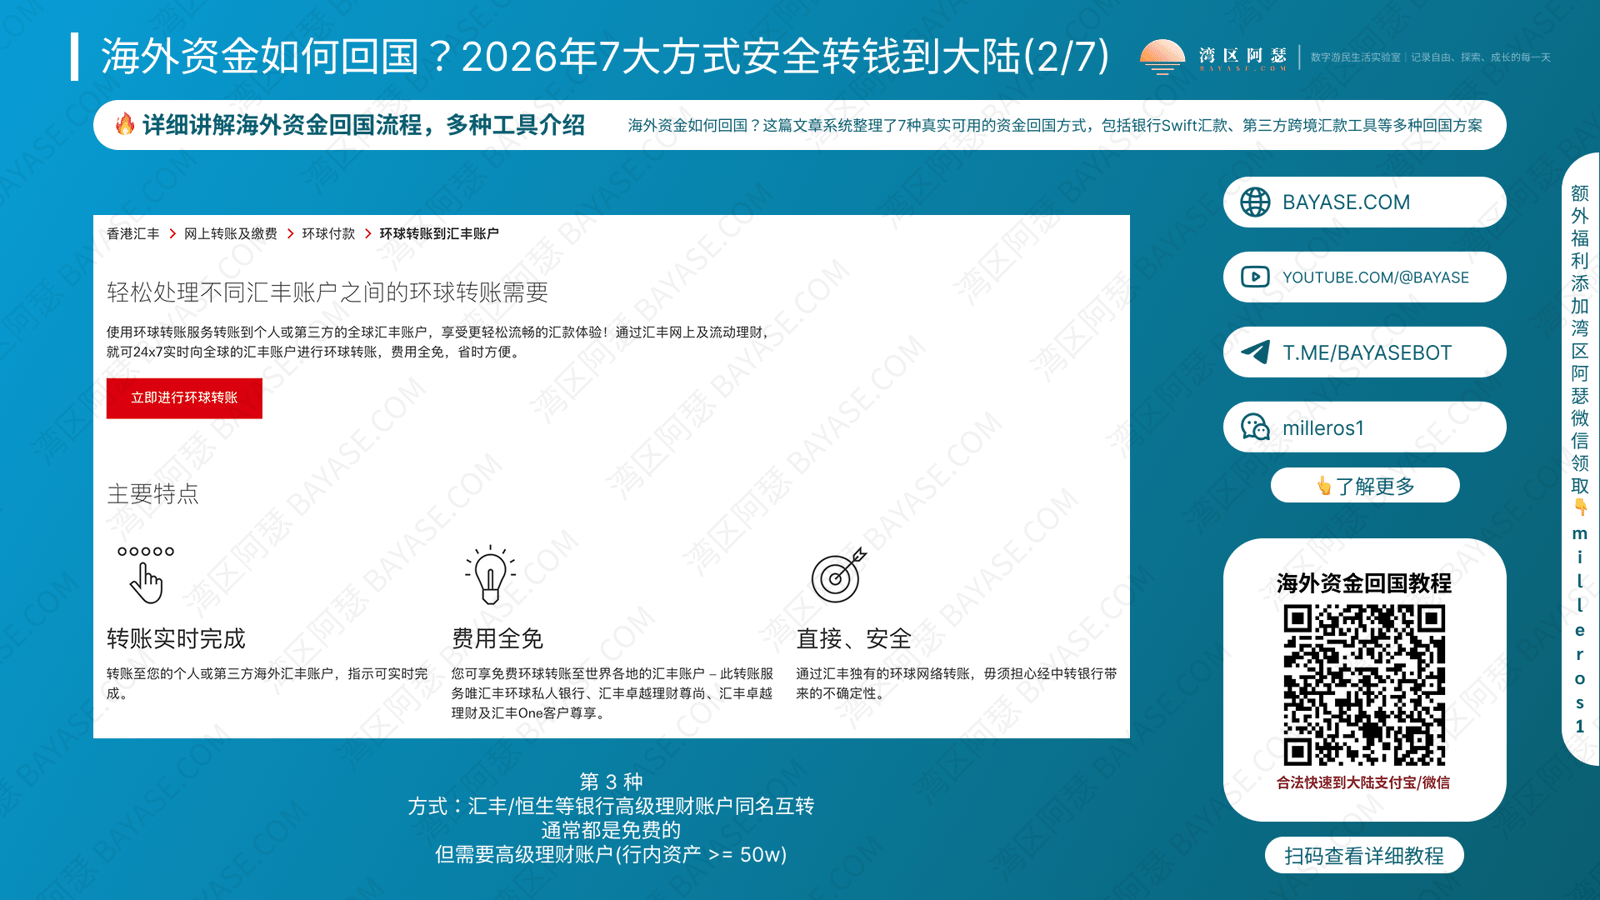Viewport: 1600px width, 900px height.
Task: Click the breadcrumb arrow after 环球付款
Action: click(x=367, y=233)
